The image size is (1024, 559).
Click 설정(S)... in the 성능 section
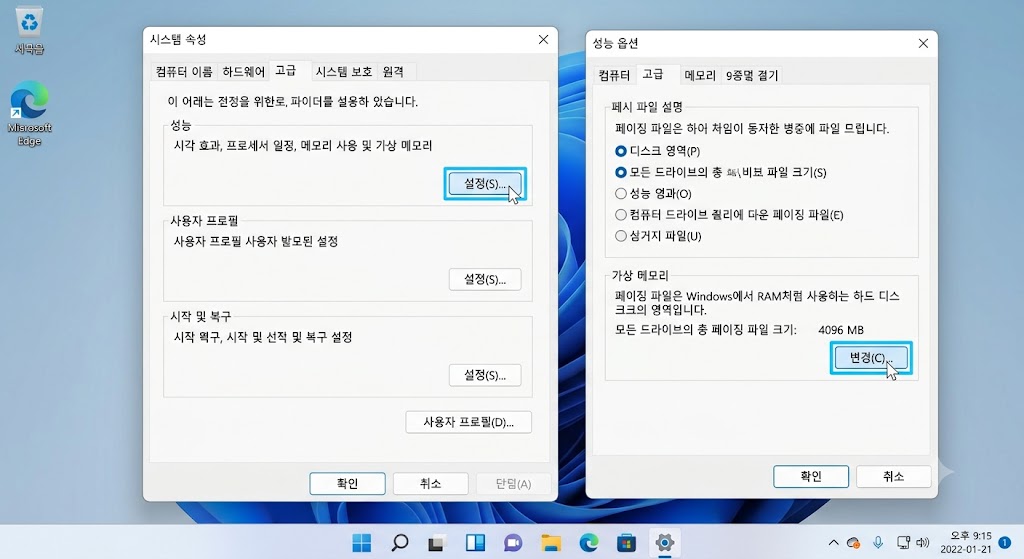485,184
